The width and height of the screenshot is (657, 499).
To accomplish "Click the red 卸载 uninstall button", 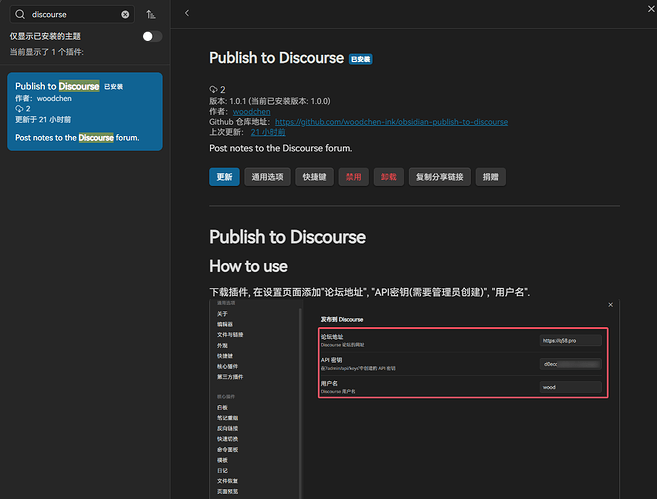I will pyautogui.click(x=388, y=177).
